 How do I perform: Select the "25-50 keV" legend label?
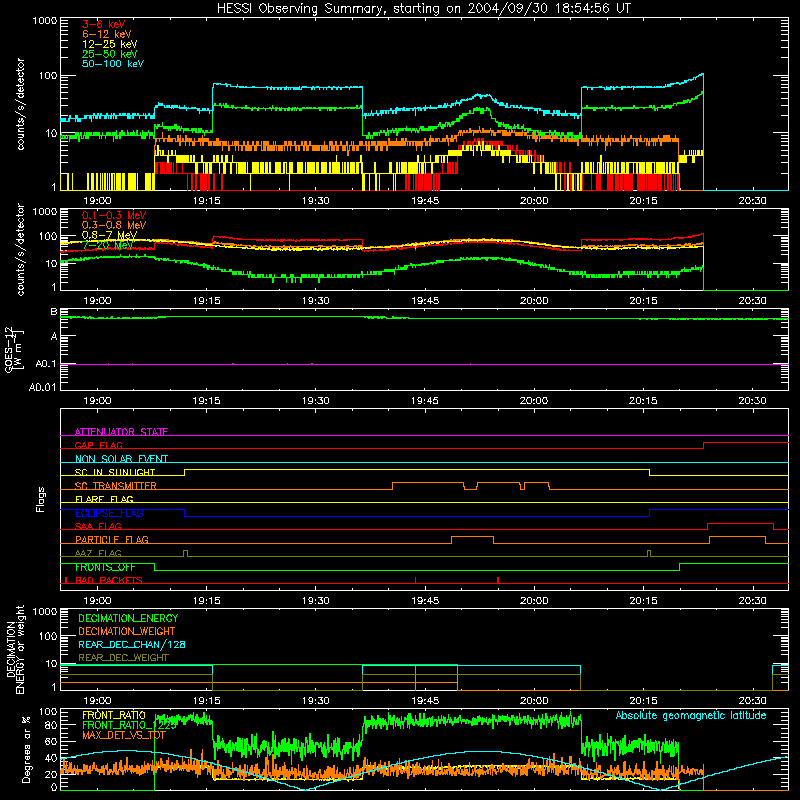pyautogui.click(x=109, y=54)
